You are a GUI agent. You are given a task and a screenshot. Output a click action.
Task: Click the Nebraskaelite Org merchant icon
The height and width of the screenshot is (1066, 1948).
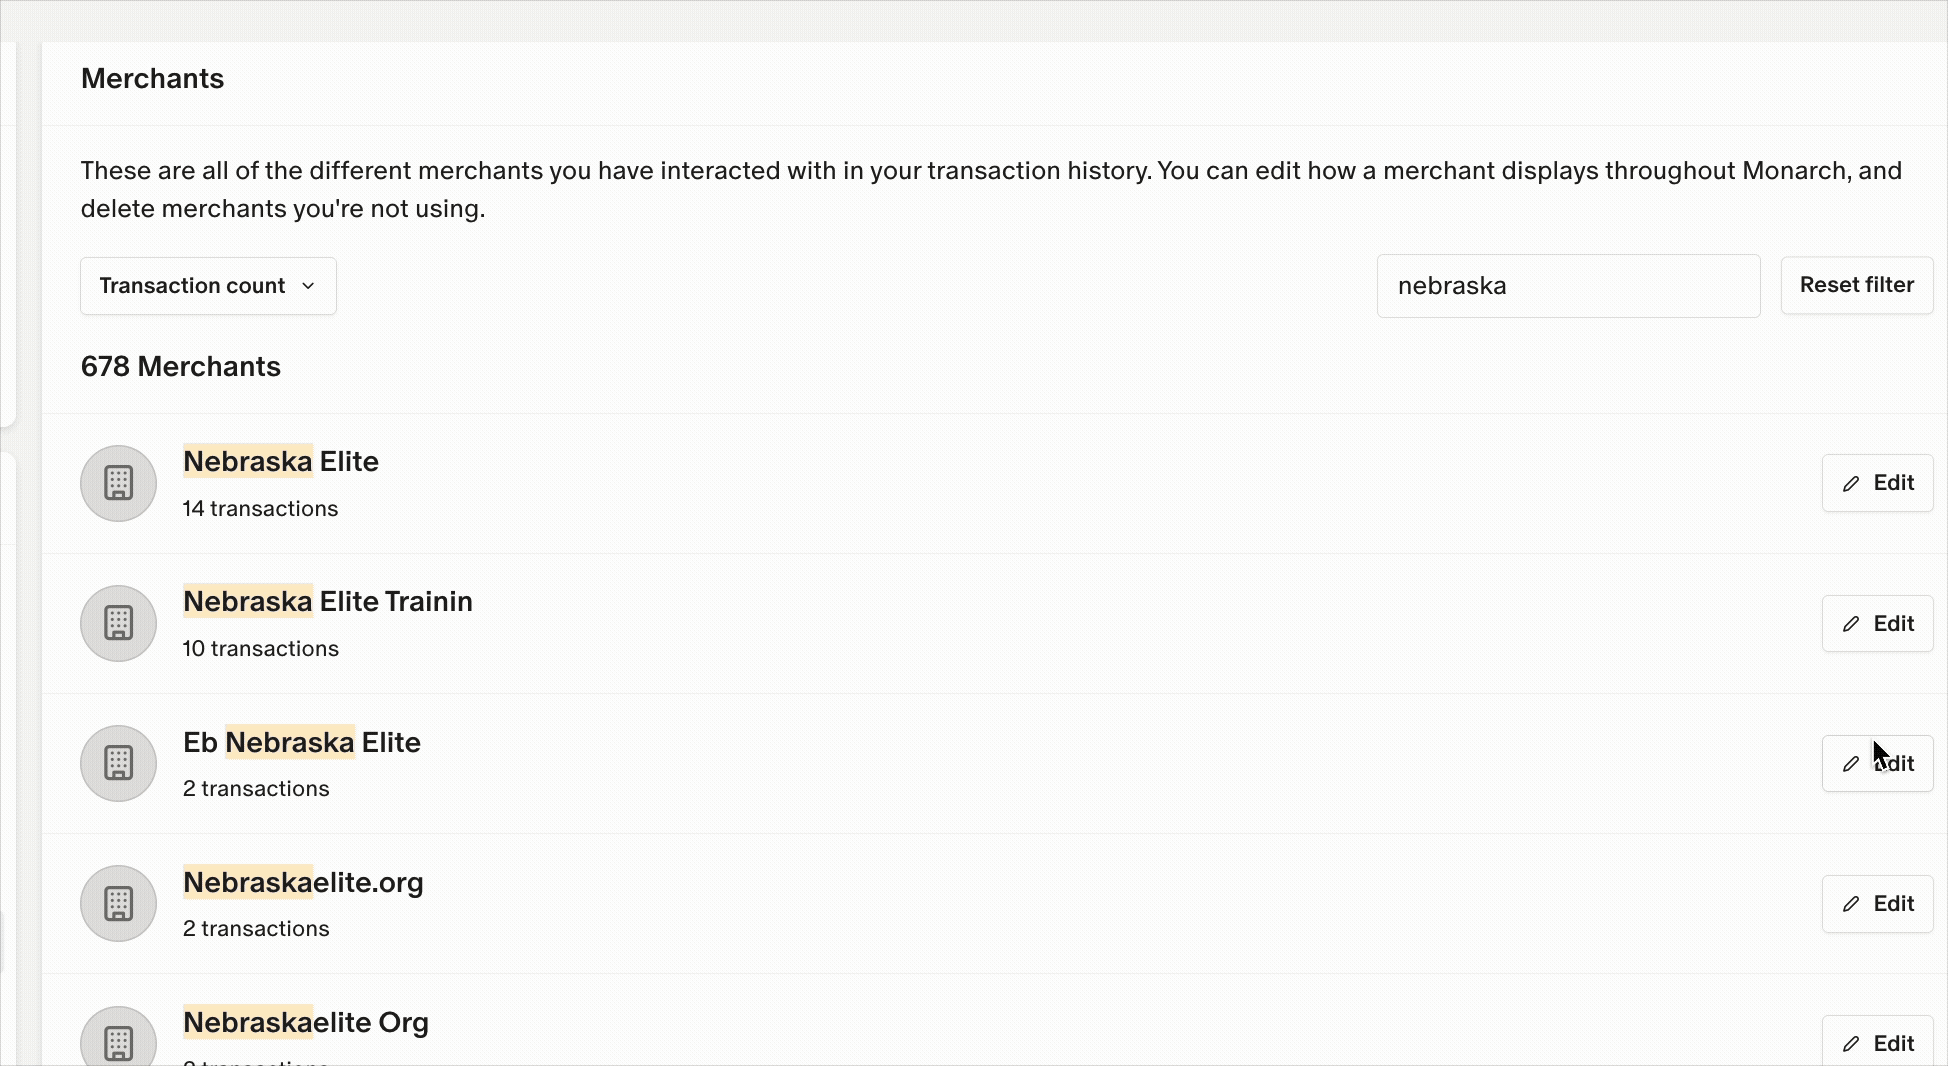click(118, 1040)
